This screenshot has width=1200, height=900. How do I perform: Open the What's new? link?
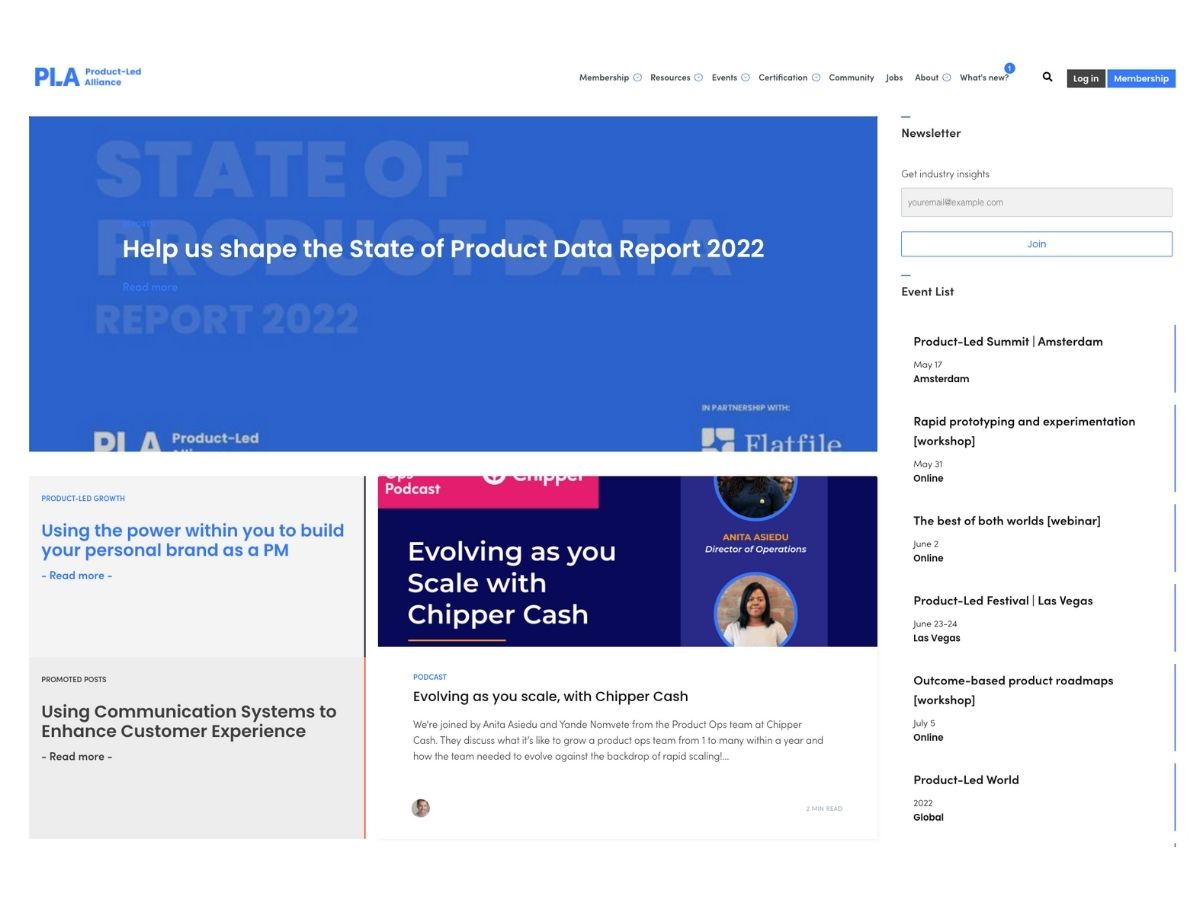pos(984,78)
